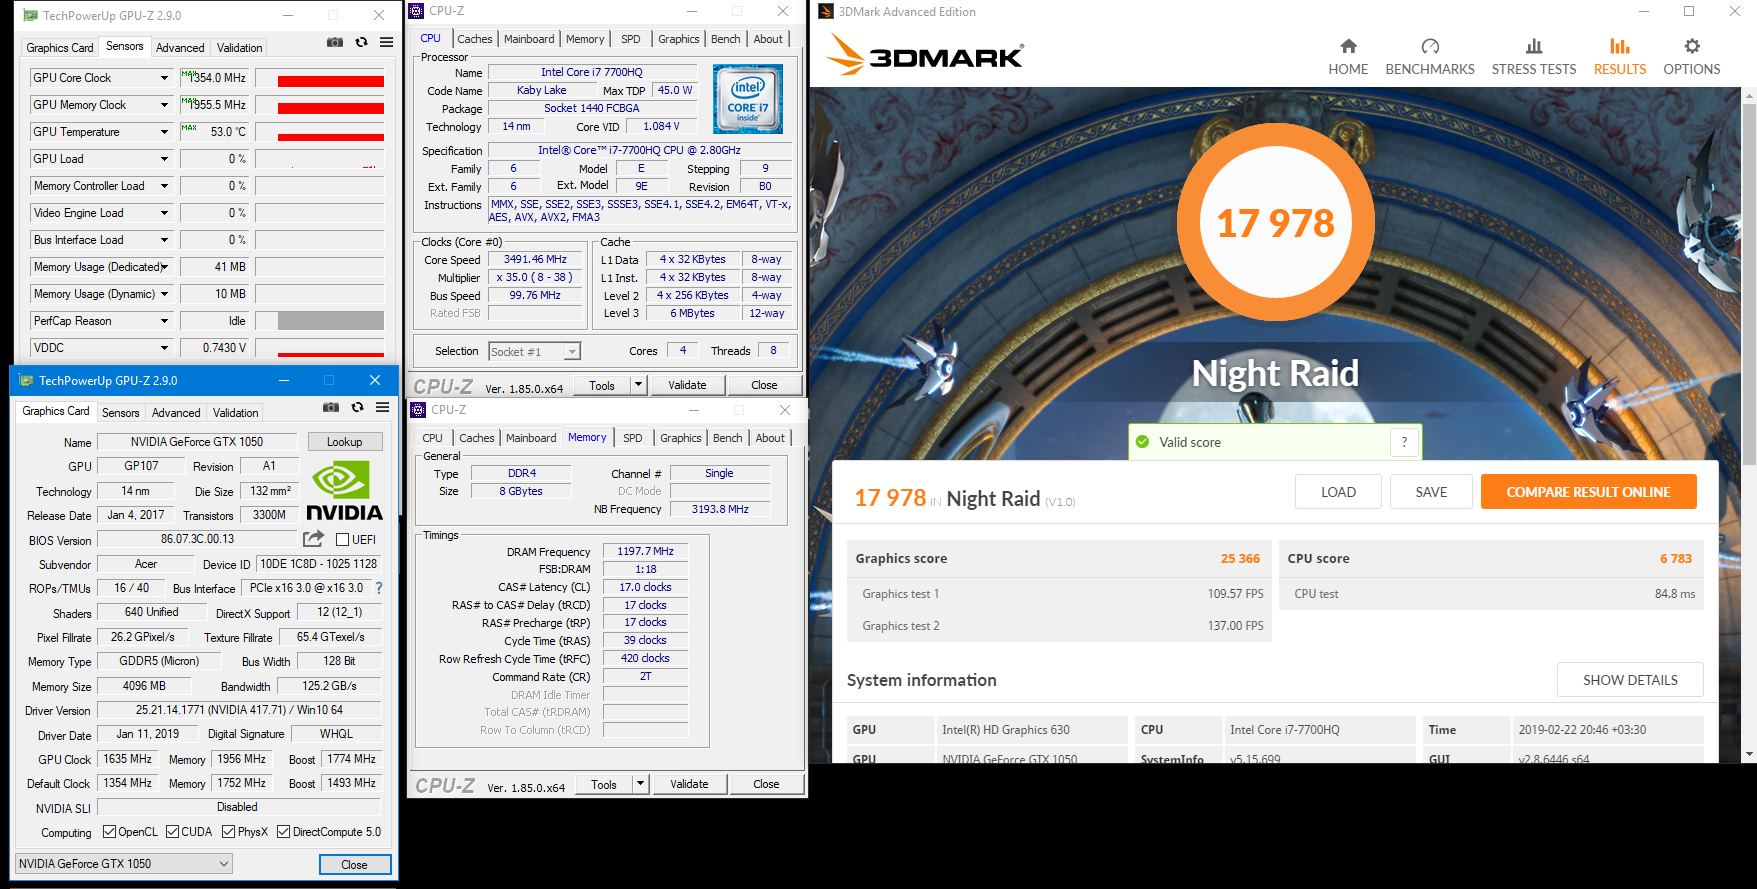Viewport: 1757px width, 889px height.
Task: Open 3DMark OPTIONS gear icon
Action: click(1692, 46)
